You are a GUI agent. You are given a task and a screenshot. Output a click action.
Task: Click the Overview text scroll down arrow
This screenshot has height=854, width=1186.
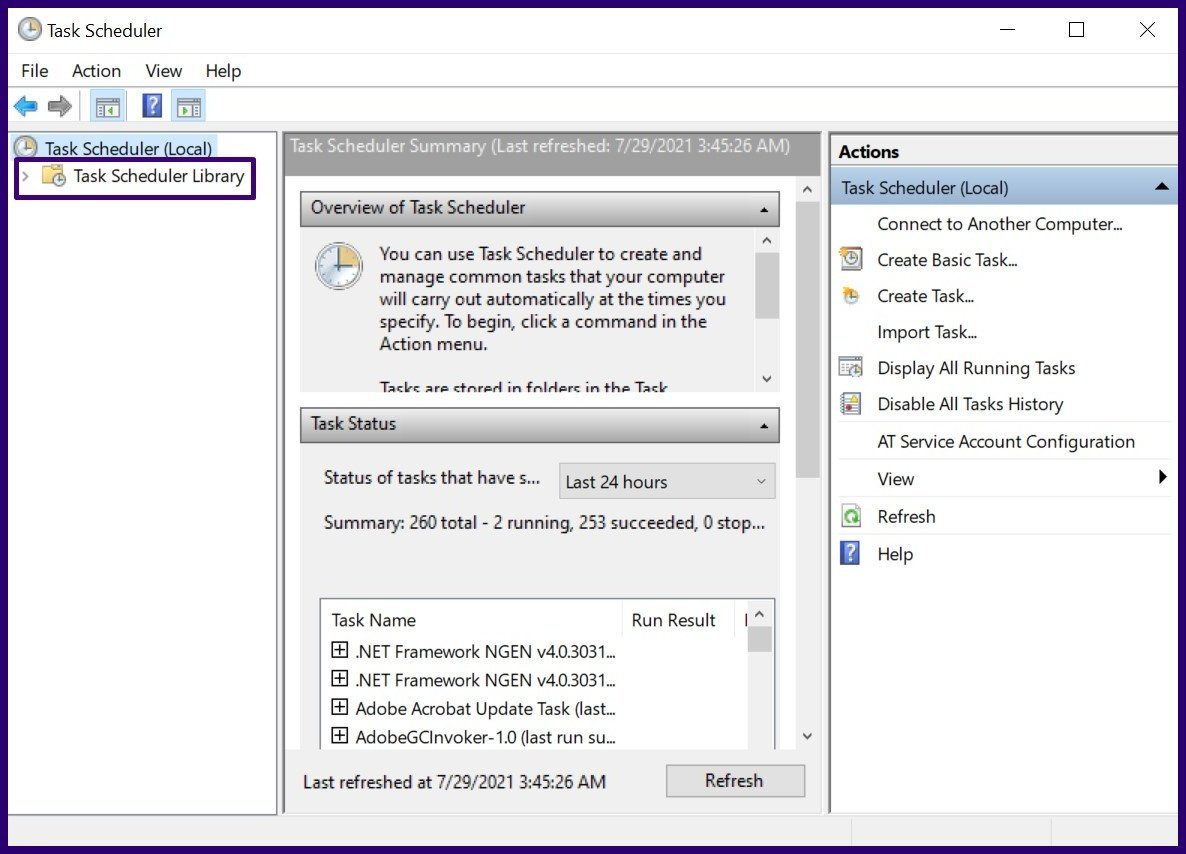(x=767, y=378)
